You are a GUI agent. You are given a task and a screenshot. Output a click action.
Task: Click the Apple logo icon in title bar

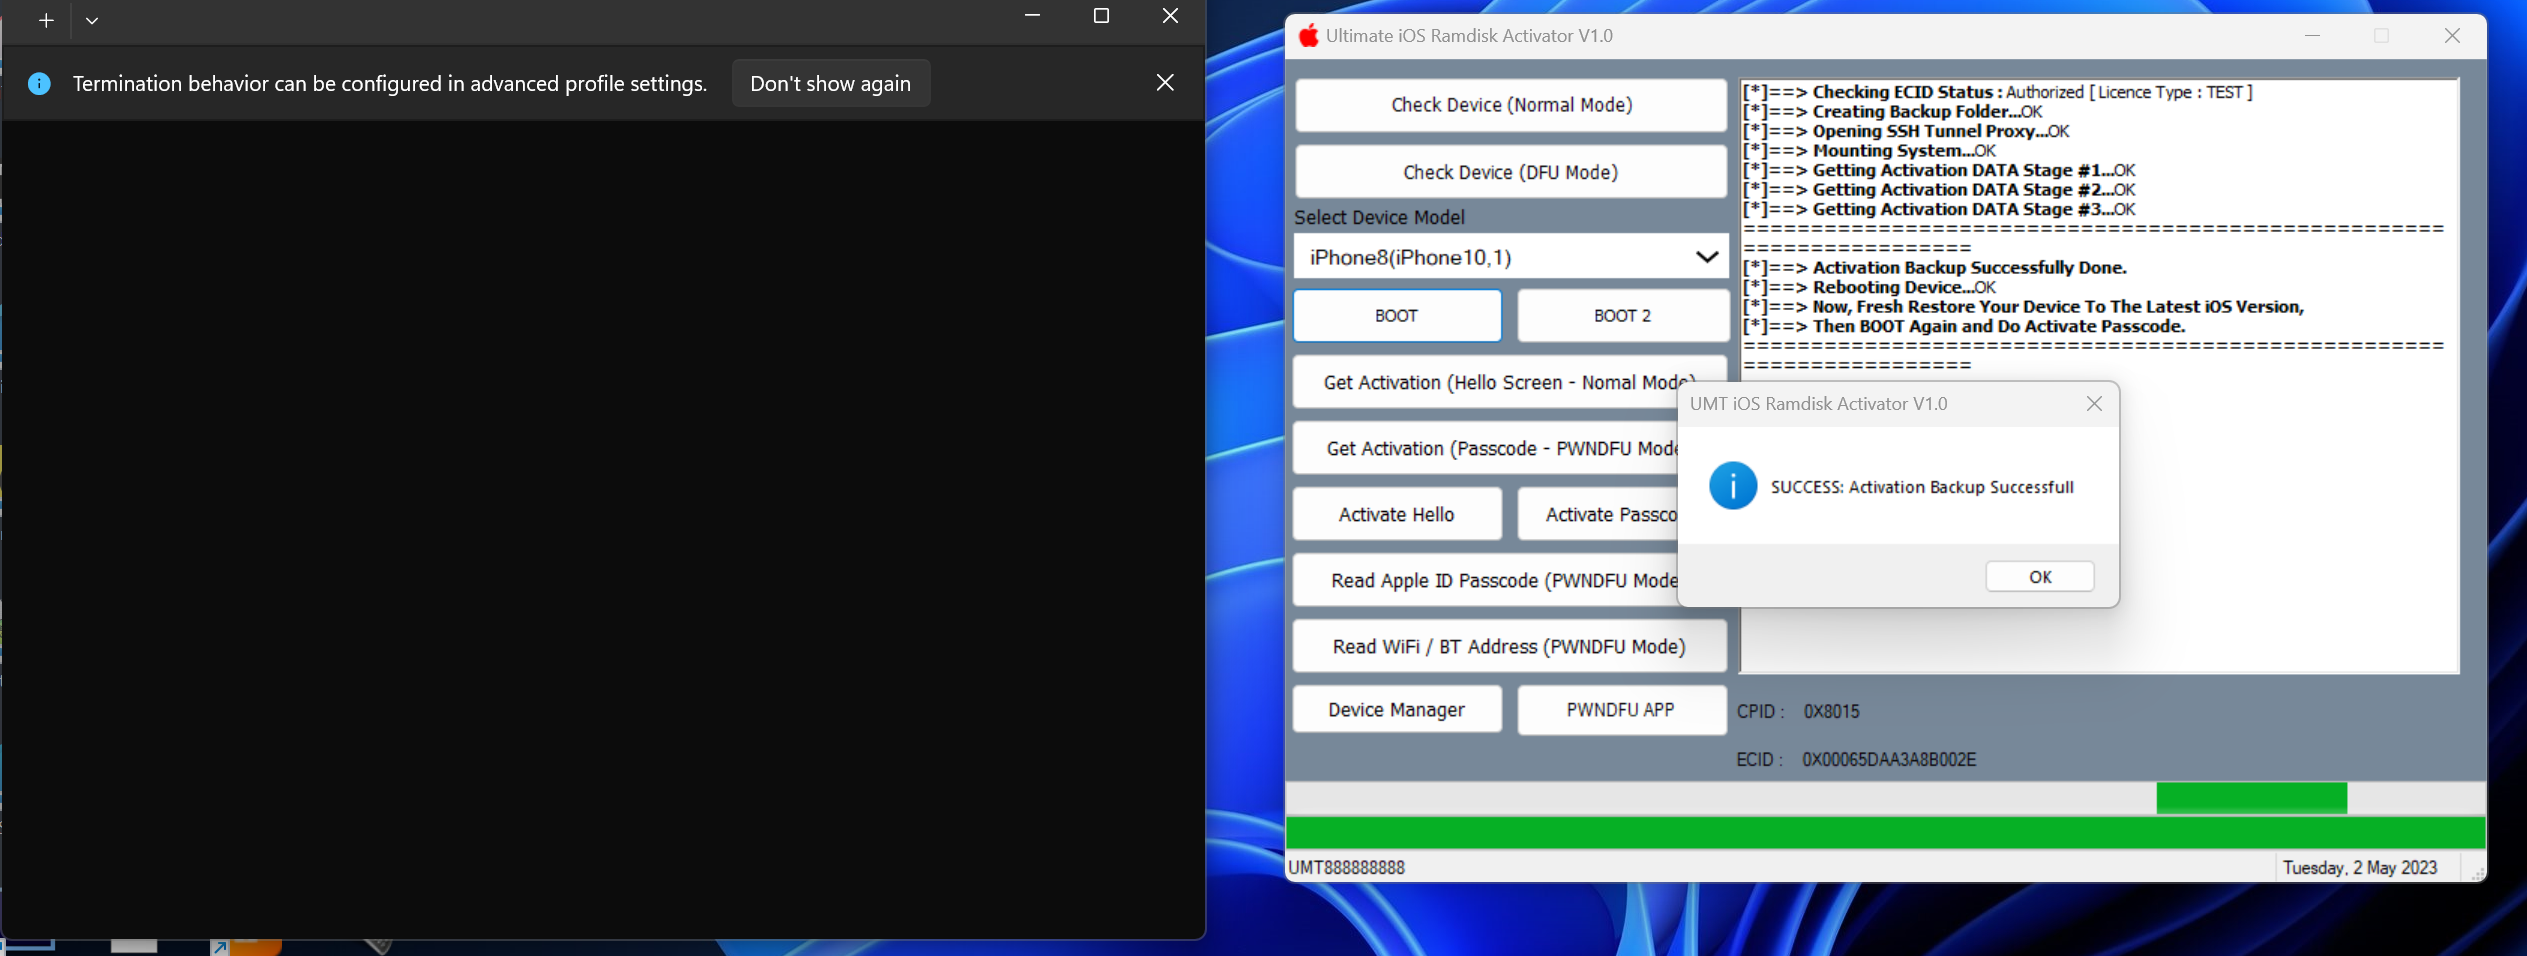point(1308,36)
